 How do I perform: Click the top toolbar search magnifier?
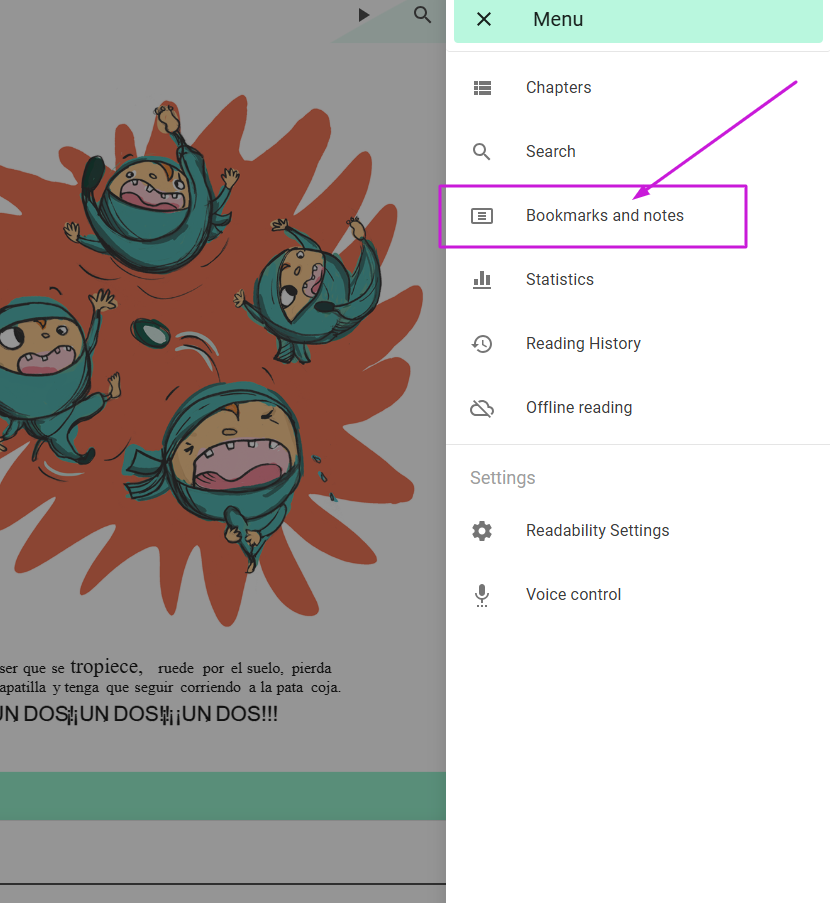point(422,14)
